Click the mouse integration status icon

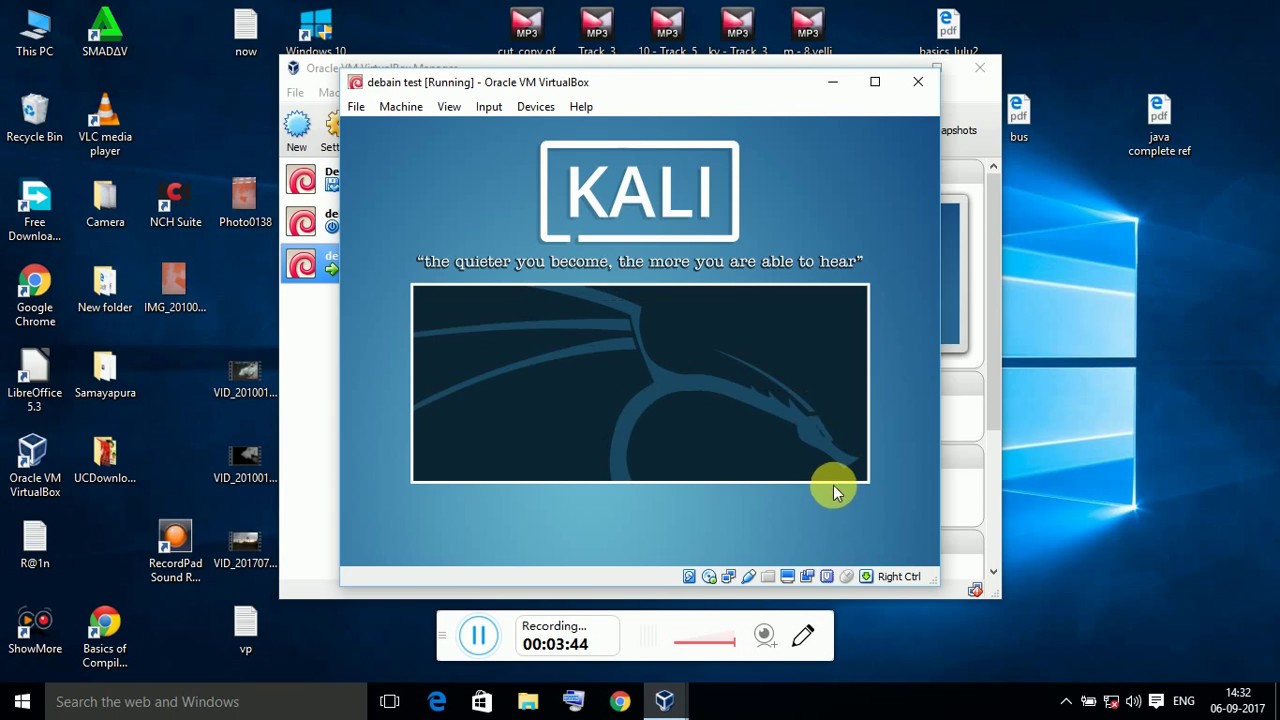pyautogui.click(x=846, y=576)
